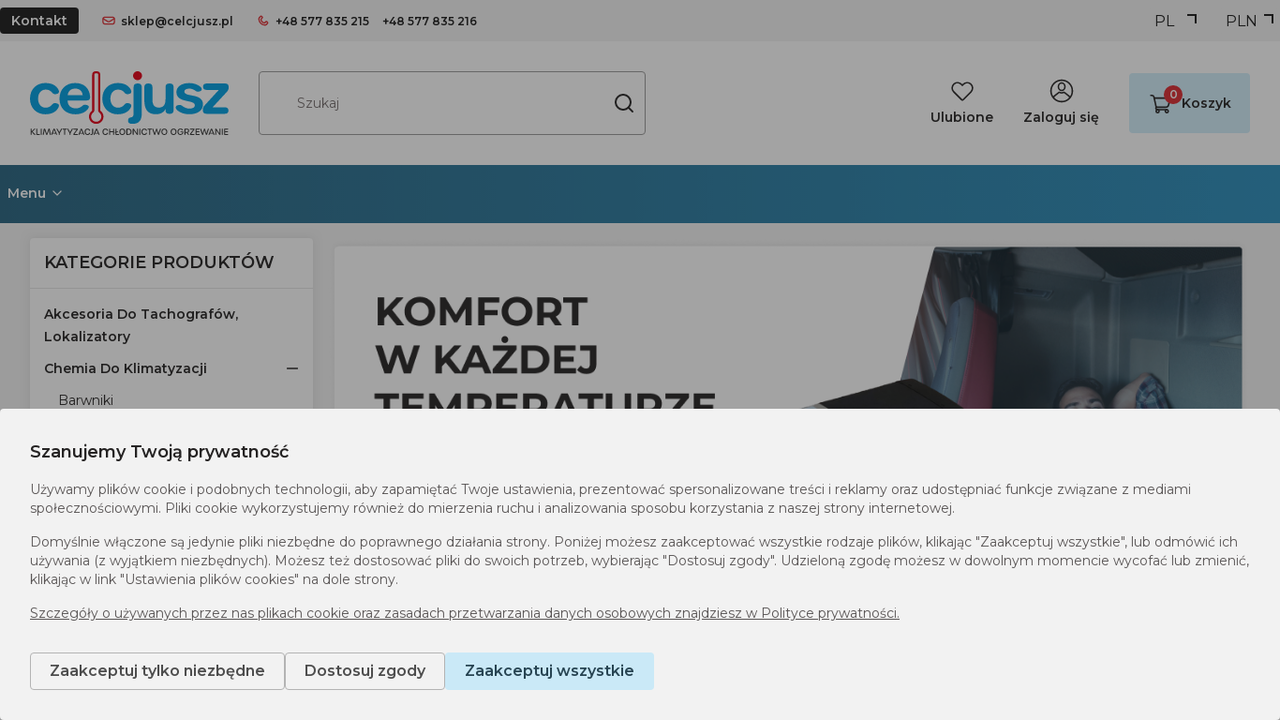Click the Kategorie Produktów header

point(159,262)
